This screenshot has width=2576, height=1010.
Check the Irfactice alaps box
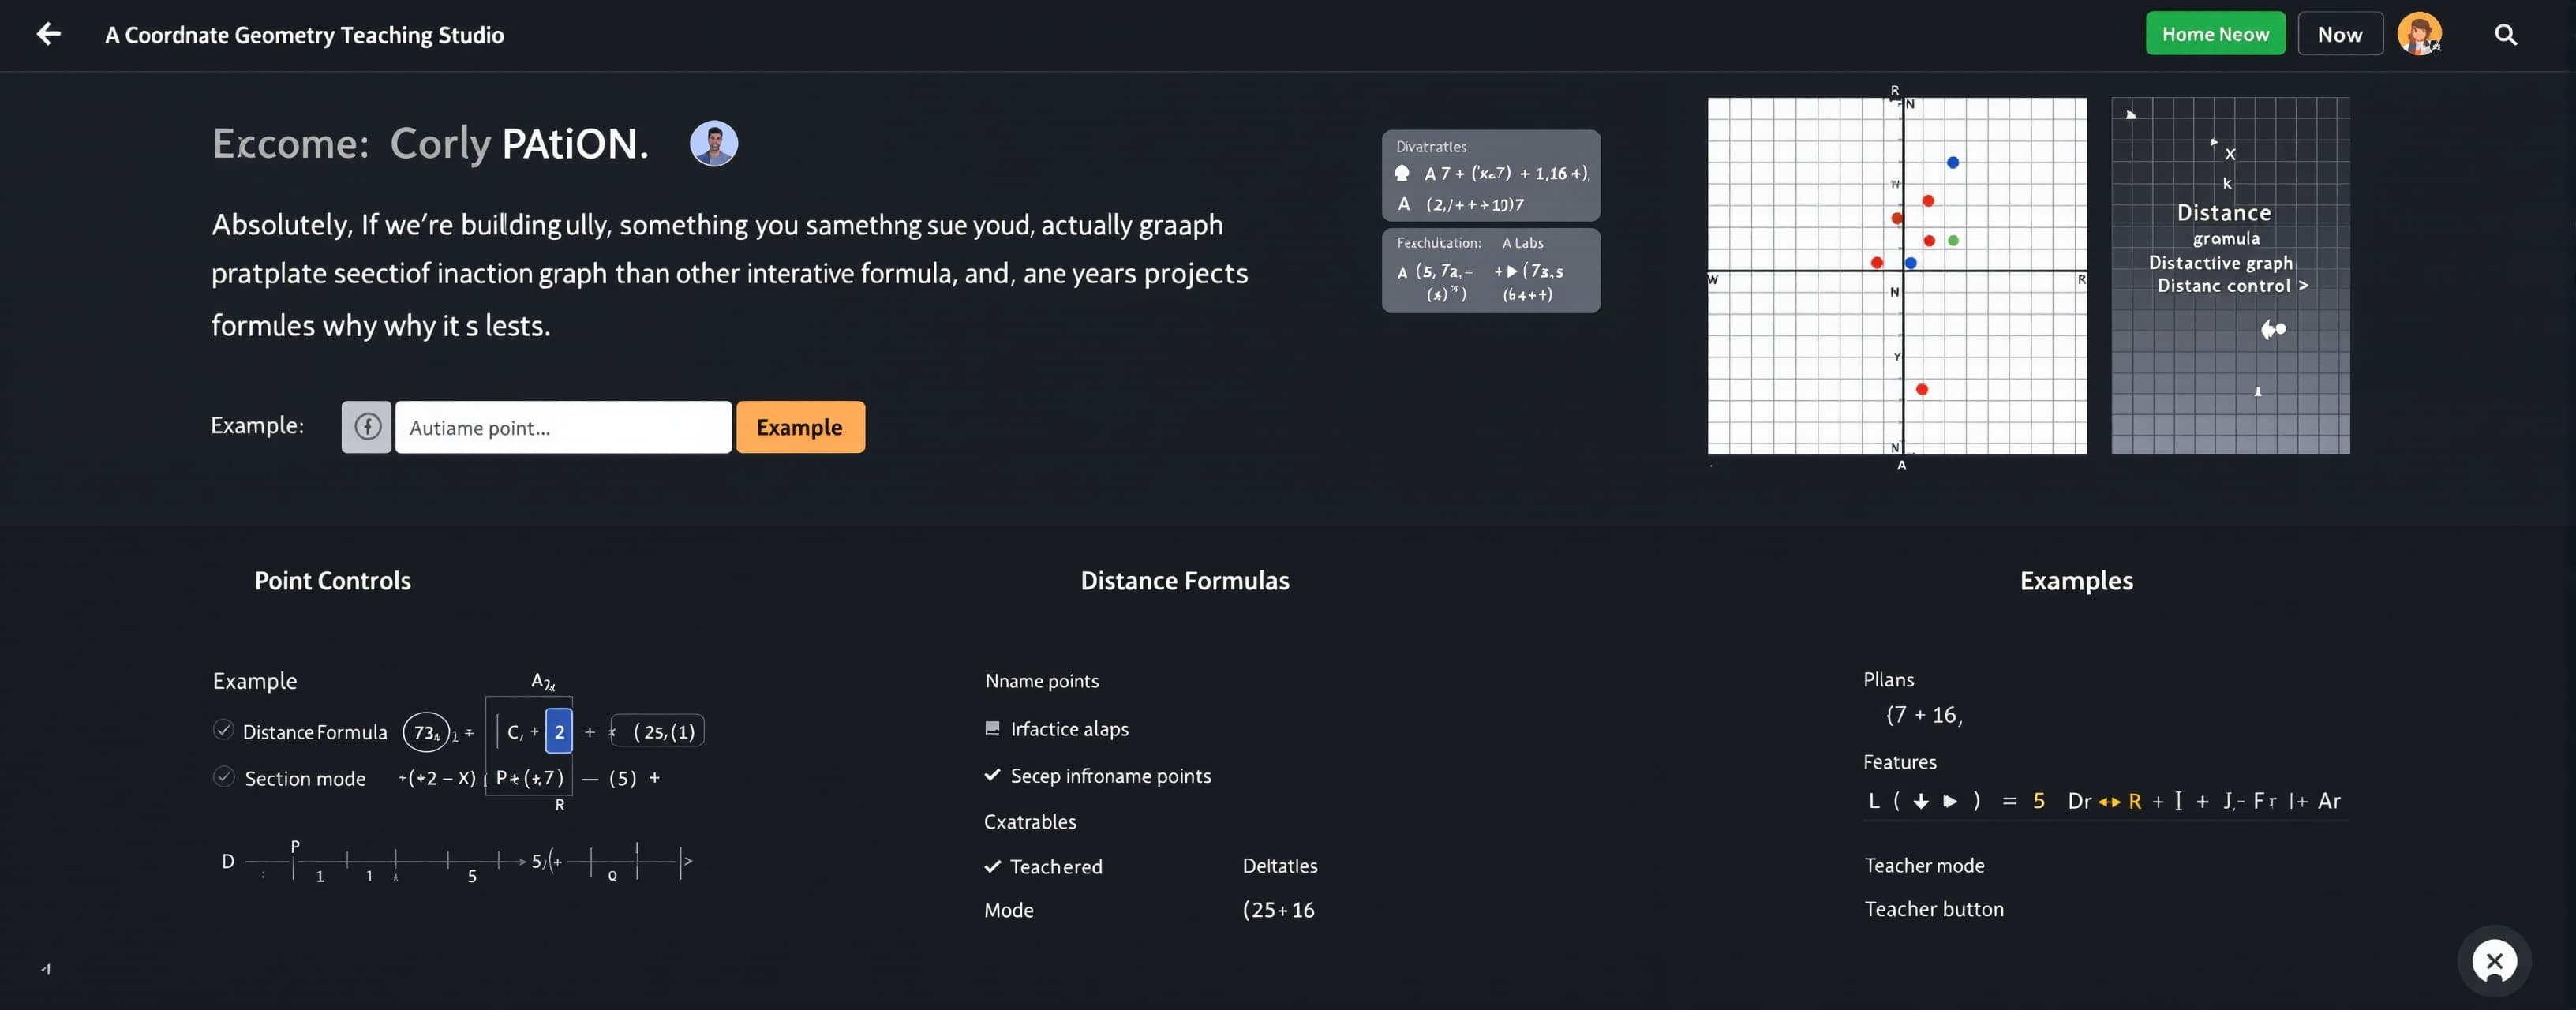tap(992, 728)
